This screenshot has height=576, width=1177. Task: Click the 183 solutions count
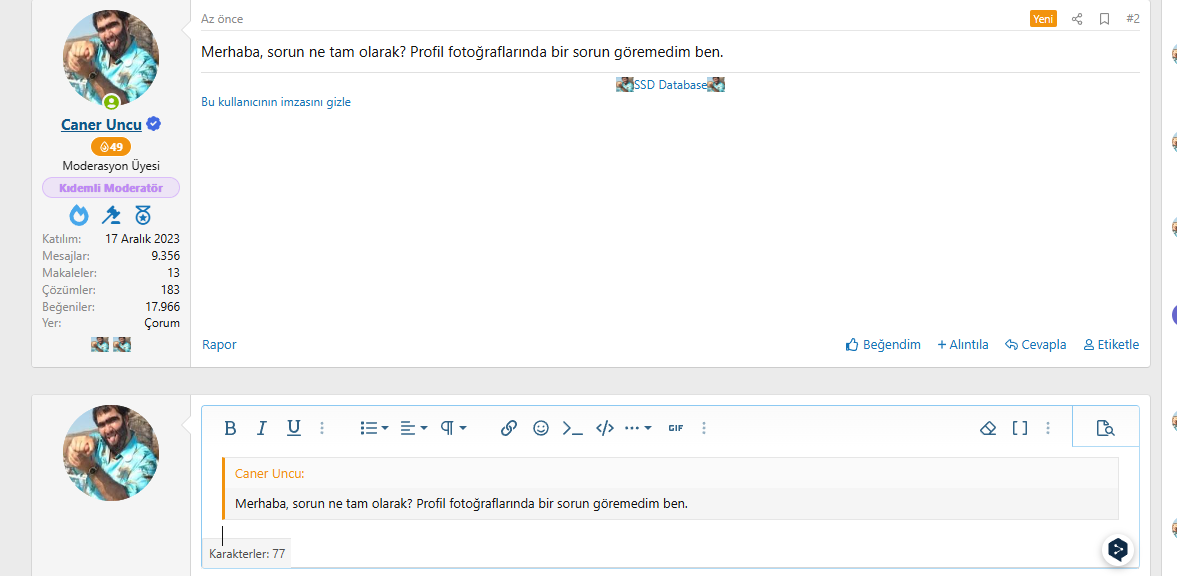(x=170, y=290)
